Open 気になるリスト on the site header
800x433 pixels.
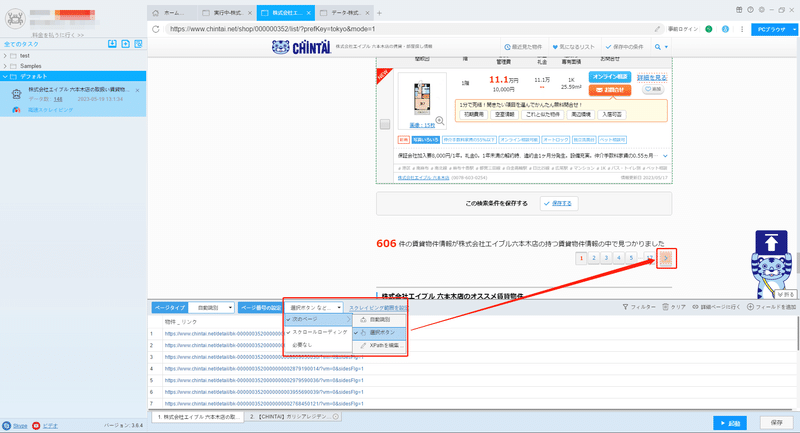pyautogui.click(x=573, y=47)
